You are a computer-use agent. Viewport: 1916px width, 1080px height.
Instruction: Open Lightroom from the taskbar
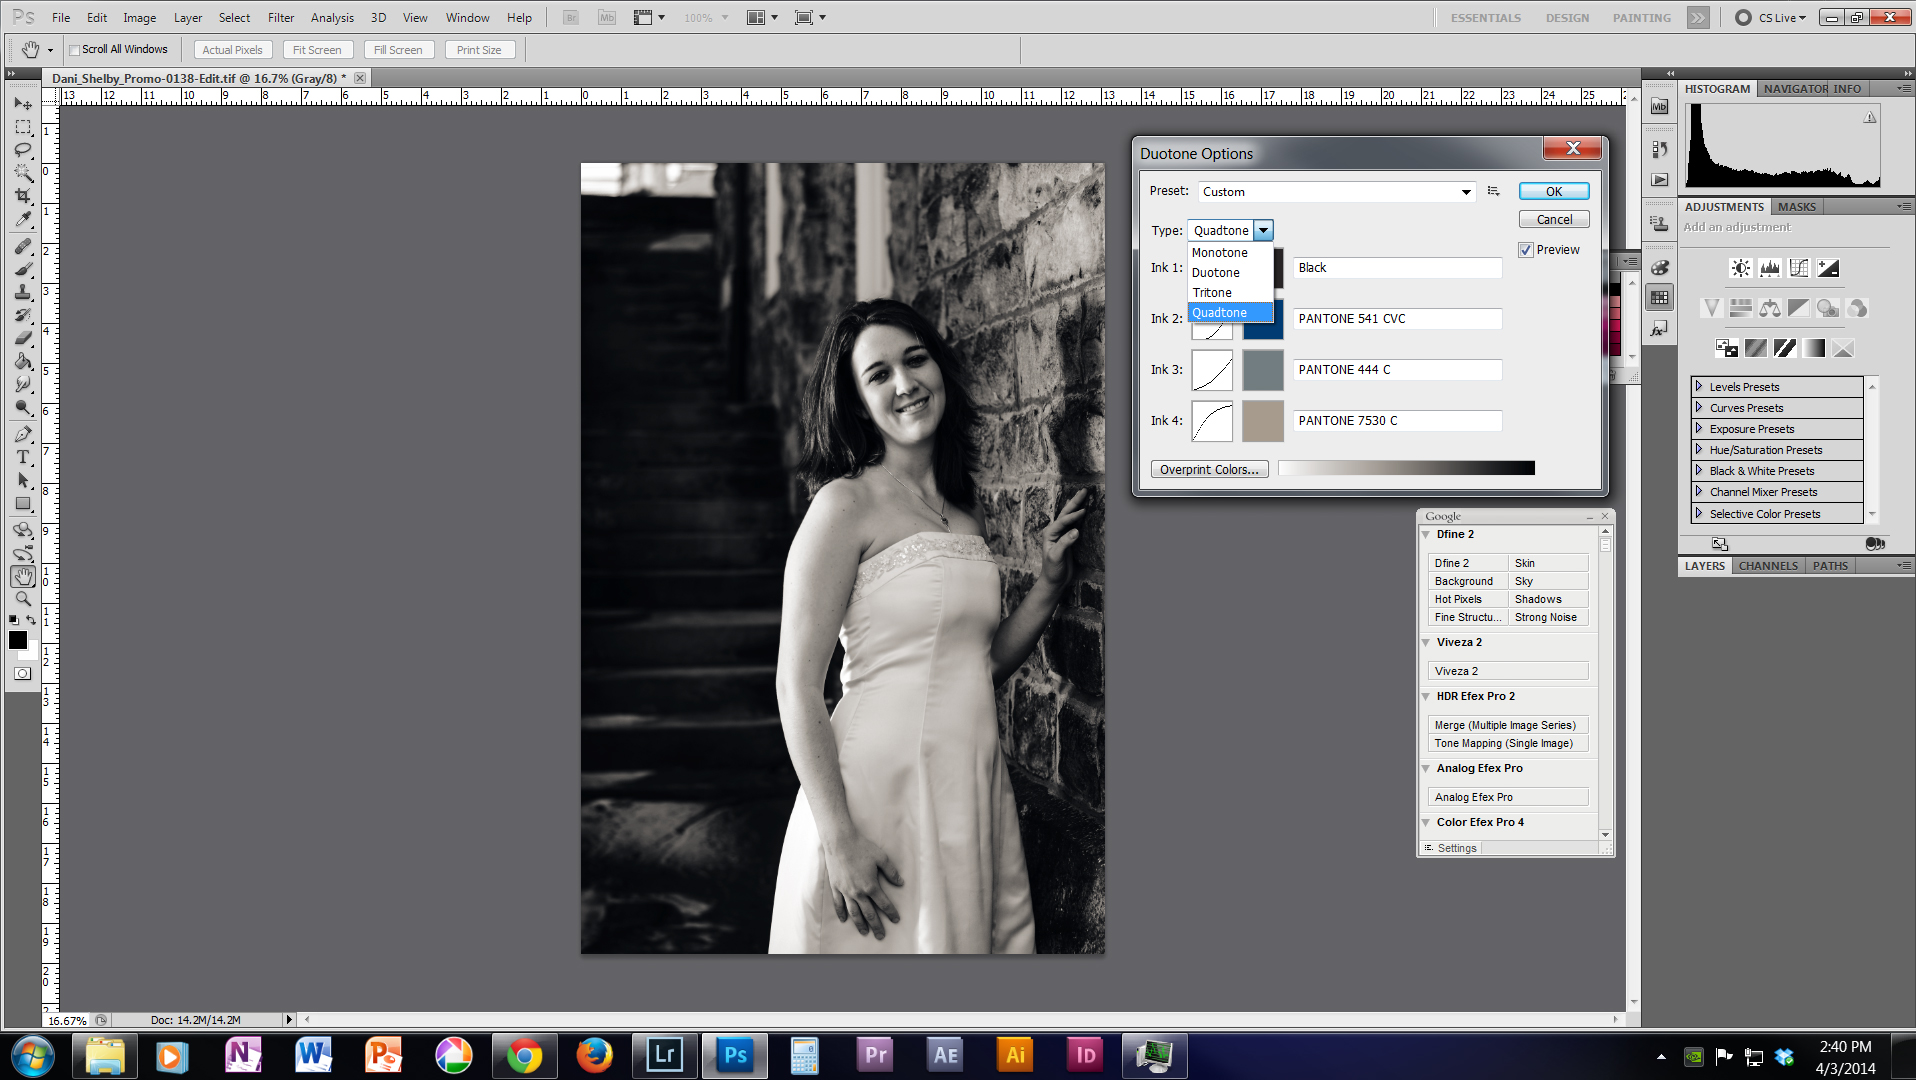pos(664,1055)
